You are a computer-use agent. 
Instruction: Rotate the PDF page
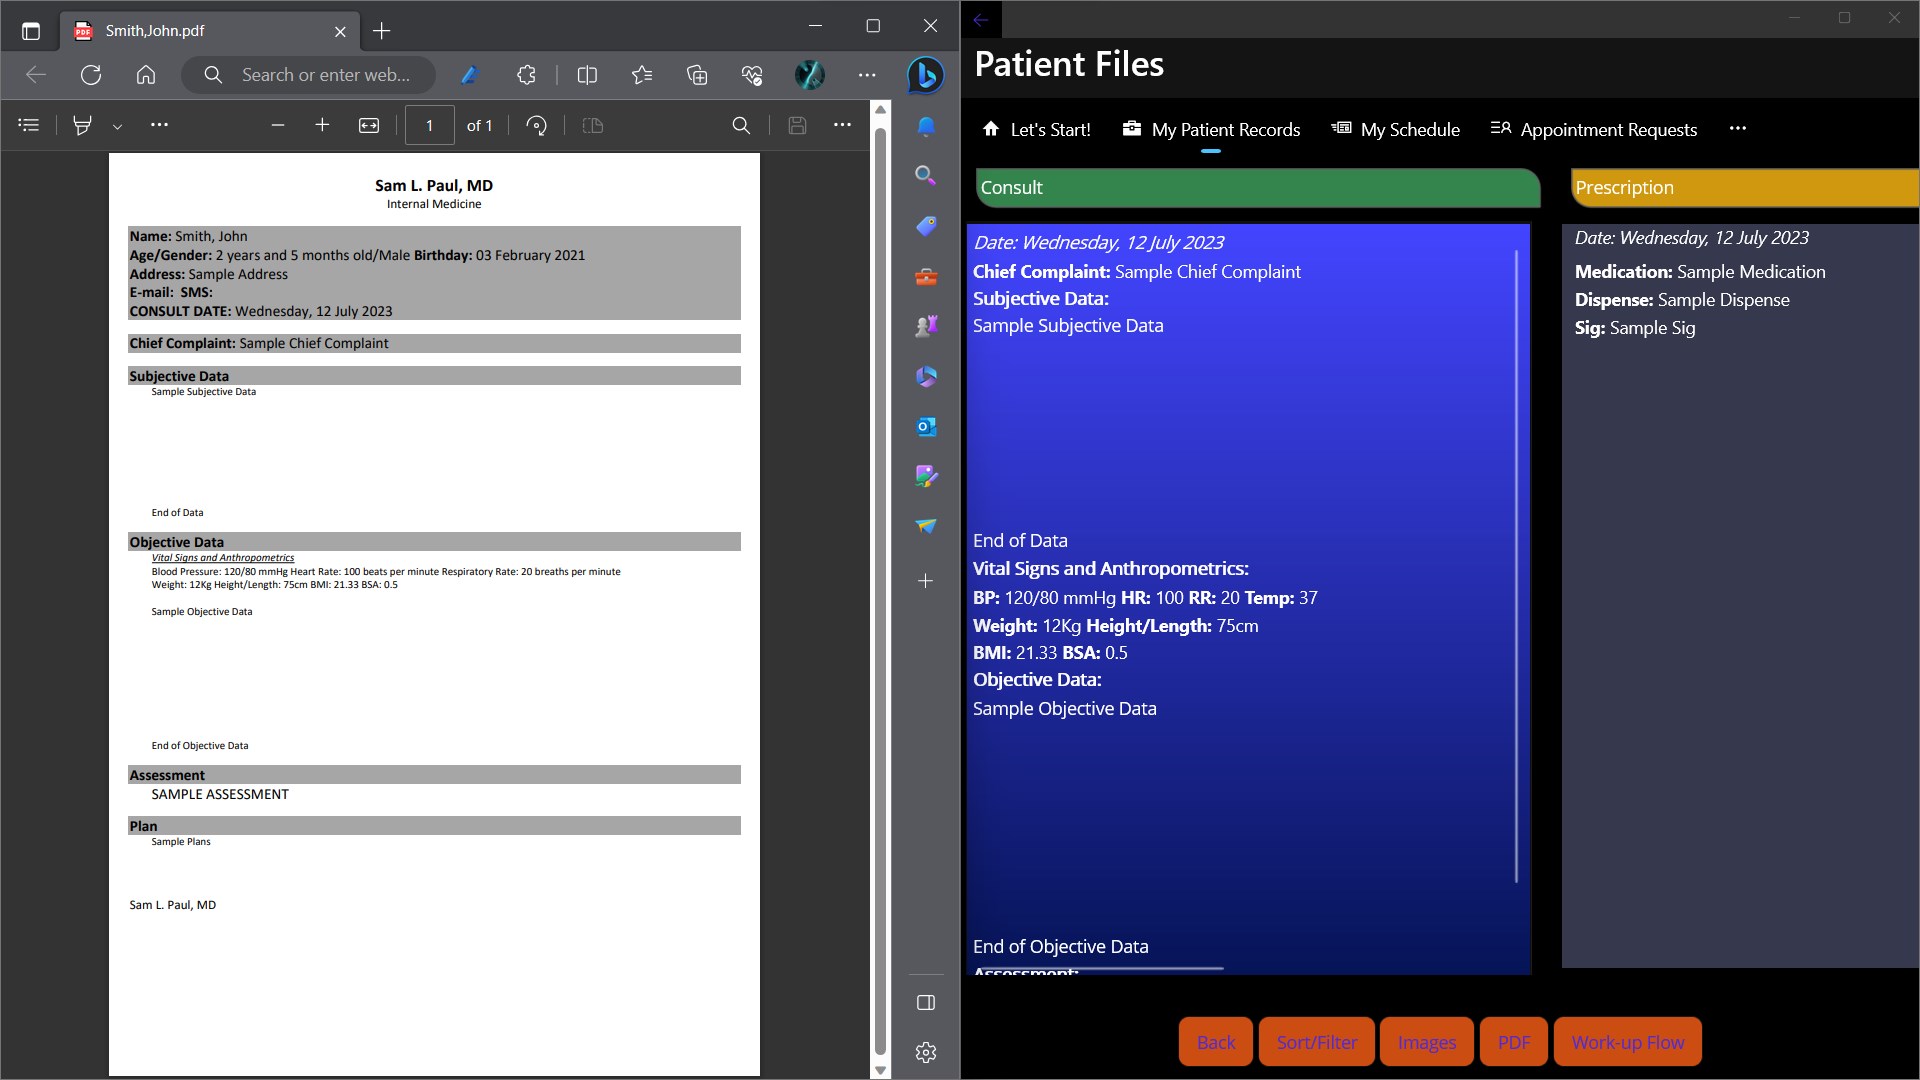pyautogui.click(x=536, y=125)
